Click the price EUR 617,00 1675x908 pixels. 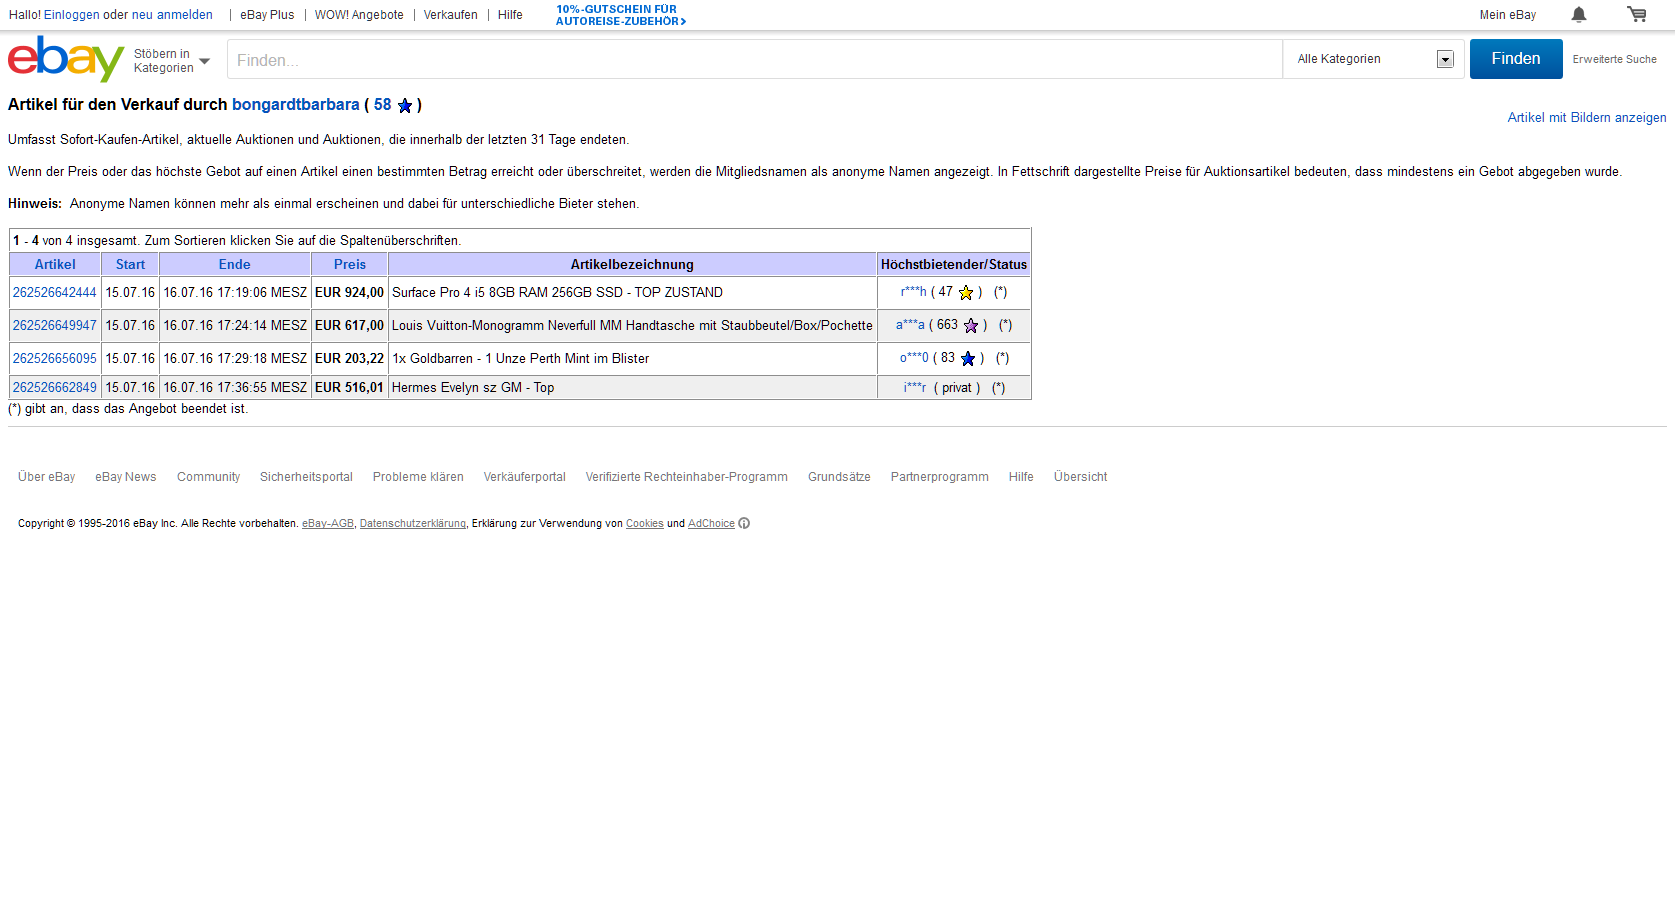349,326
